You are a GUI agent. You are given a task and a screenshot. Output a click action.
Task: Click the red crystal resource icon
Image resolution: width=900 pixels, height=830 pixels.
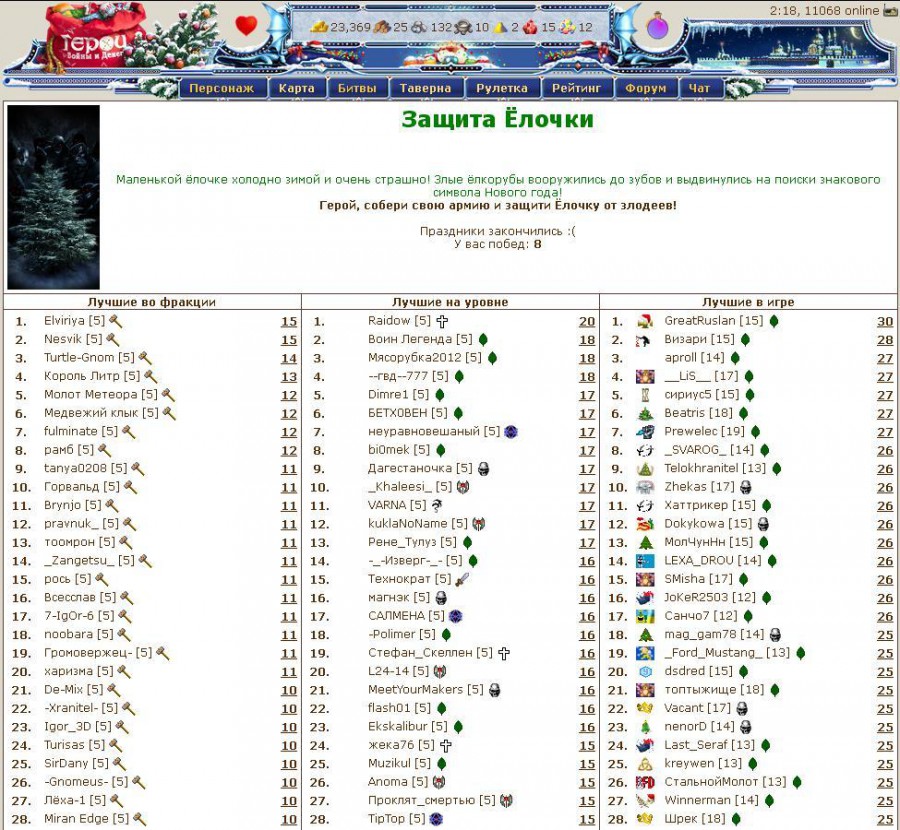pyautogui.click(x=530, y=27)
